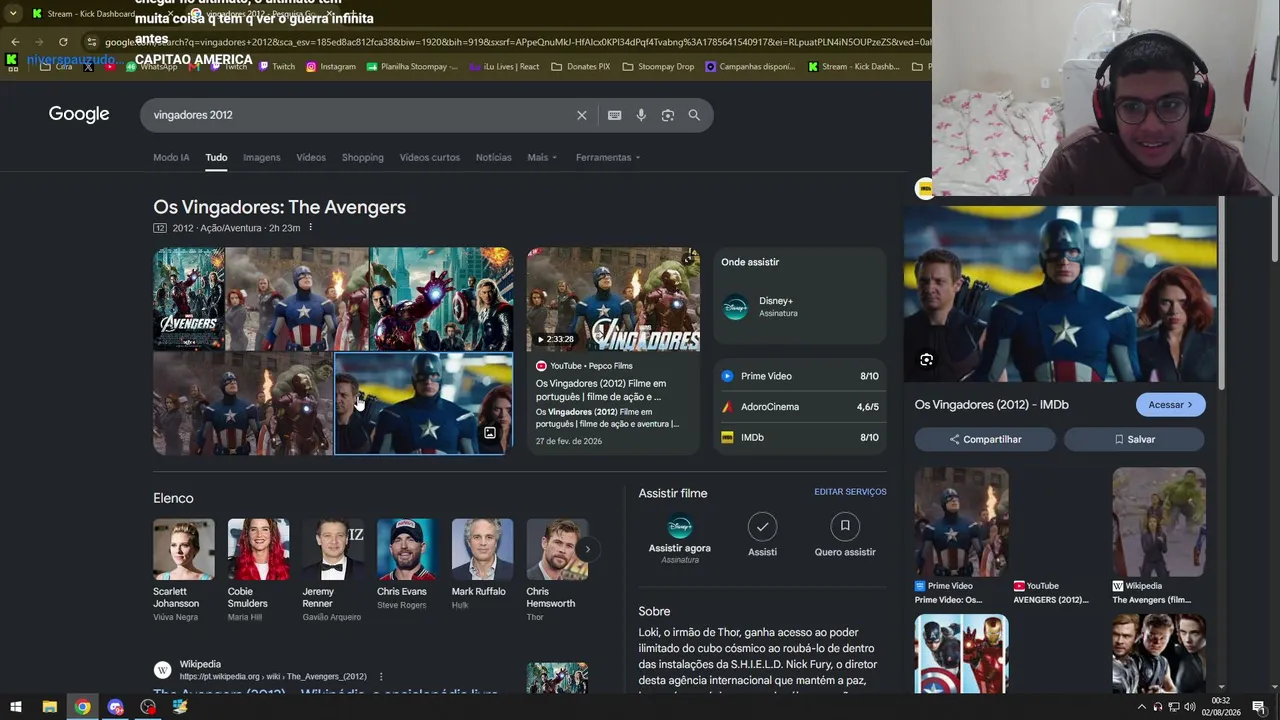Switch to the Imagens tab

(x=262, y=157)
